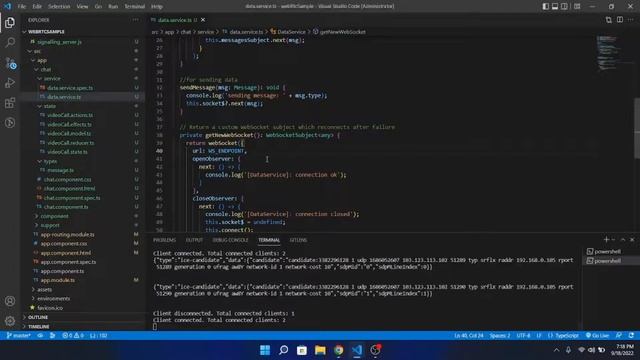The image size is (640, 360).
Task: Open Google Chrome from taskbar
Action: (338, 350)
